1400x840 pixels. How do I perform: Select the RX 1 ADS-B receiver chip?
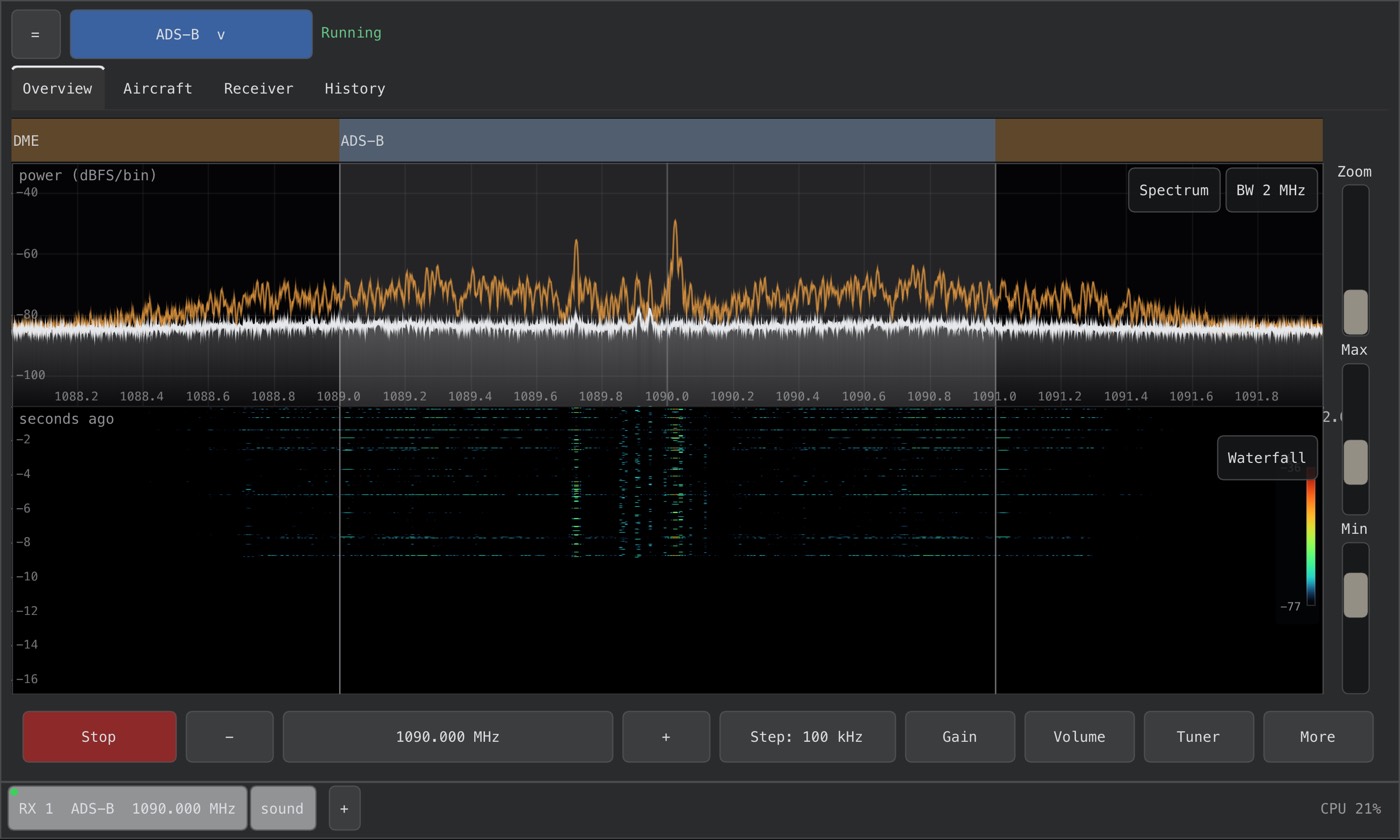click(127, 808)
